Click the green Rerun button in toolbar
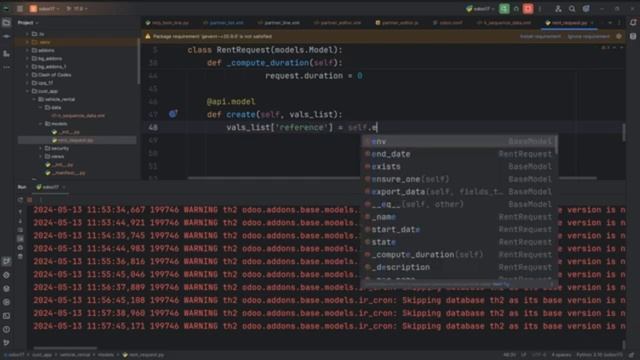Image resolution: width=640 pixels, height=360 pixels. pyautogui.click(x=504, y=9)
